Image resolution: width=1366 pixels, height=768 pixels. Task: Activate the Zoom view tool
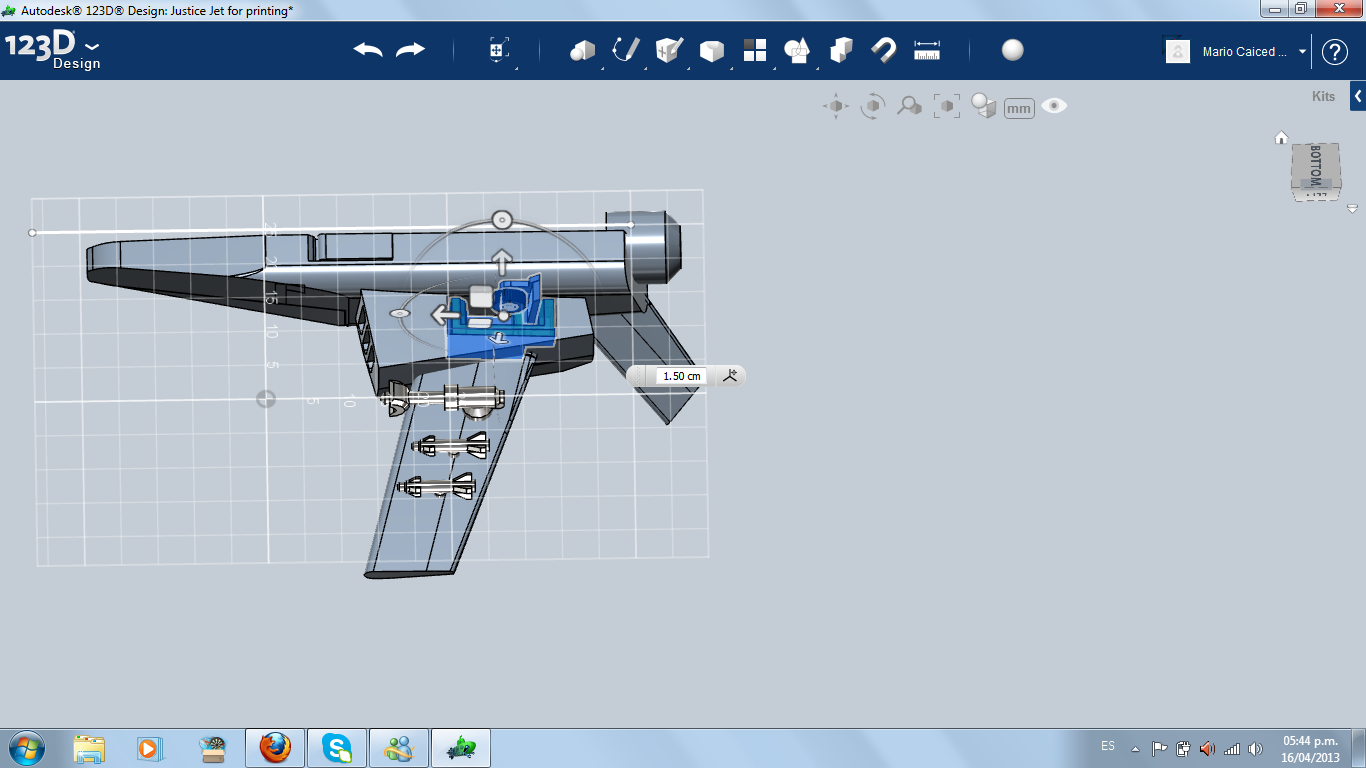coord(909,106)
